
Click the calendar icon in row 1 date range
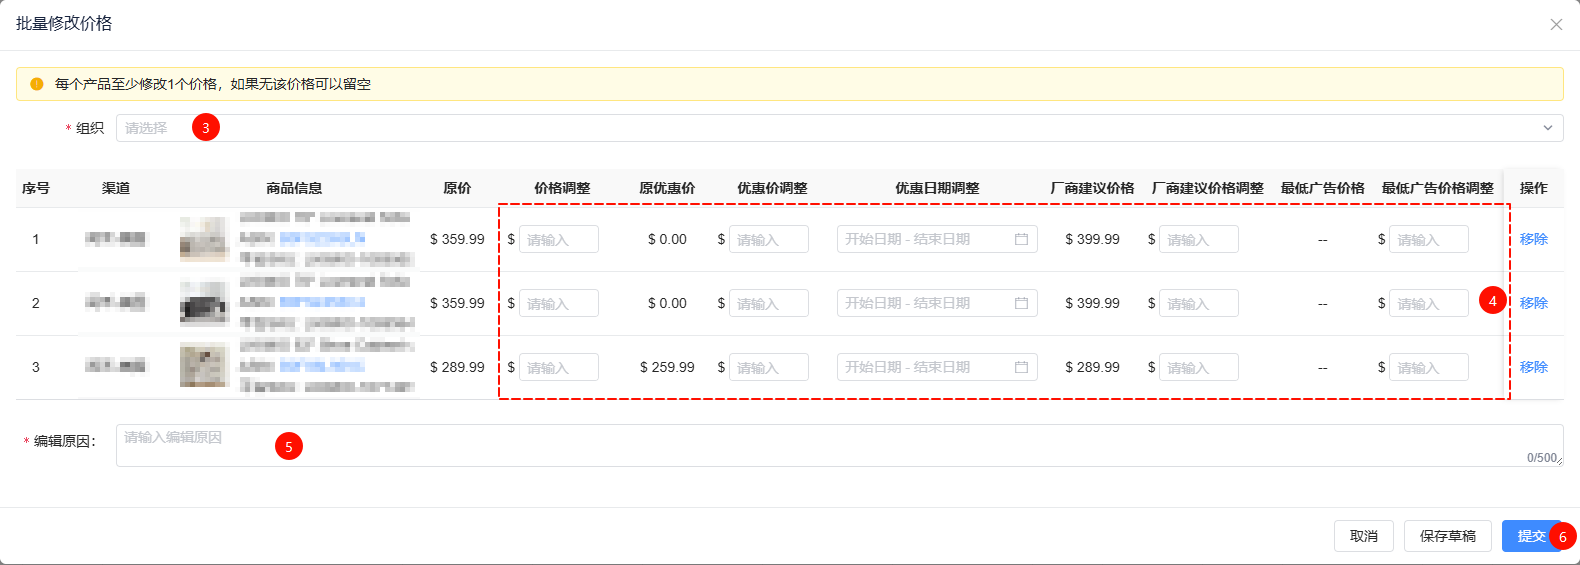click(1021, 240)
